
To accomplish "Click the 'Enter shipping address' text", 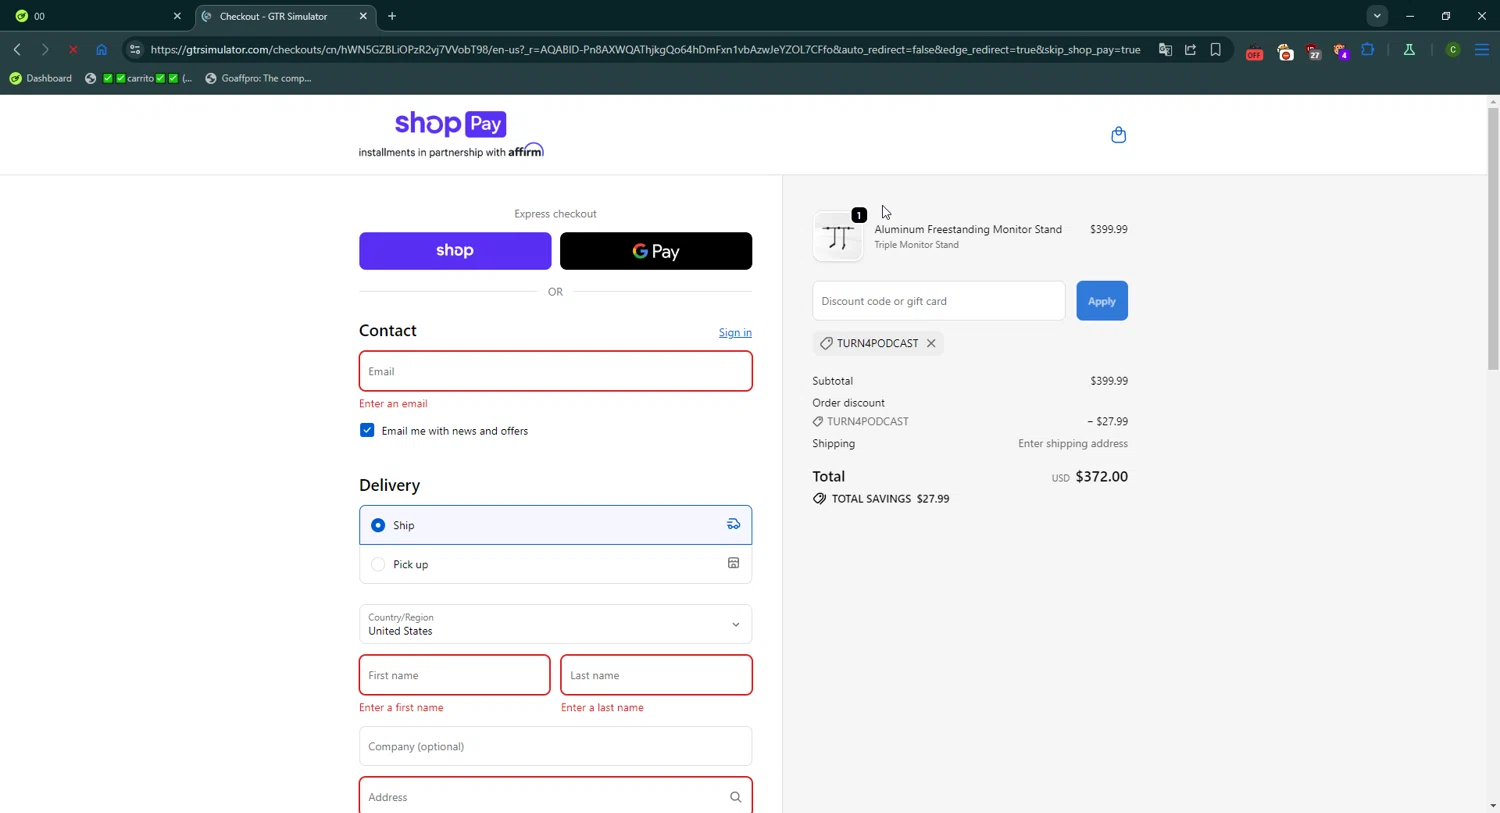I will click(x=1073, y=444).
